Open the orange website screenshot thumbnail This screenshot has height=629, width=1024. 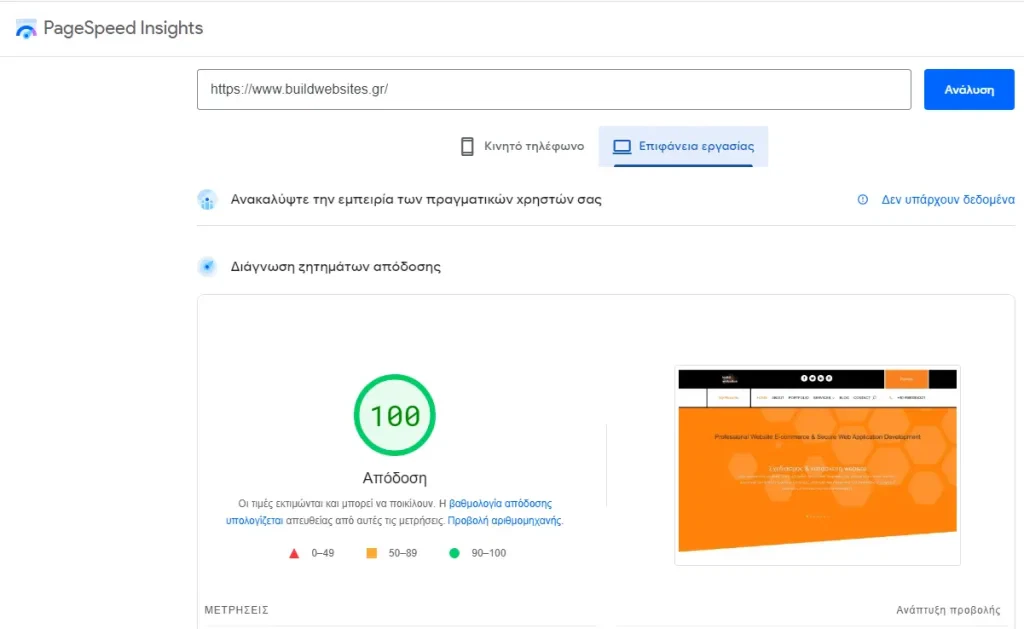[x=817, y=465]
